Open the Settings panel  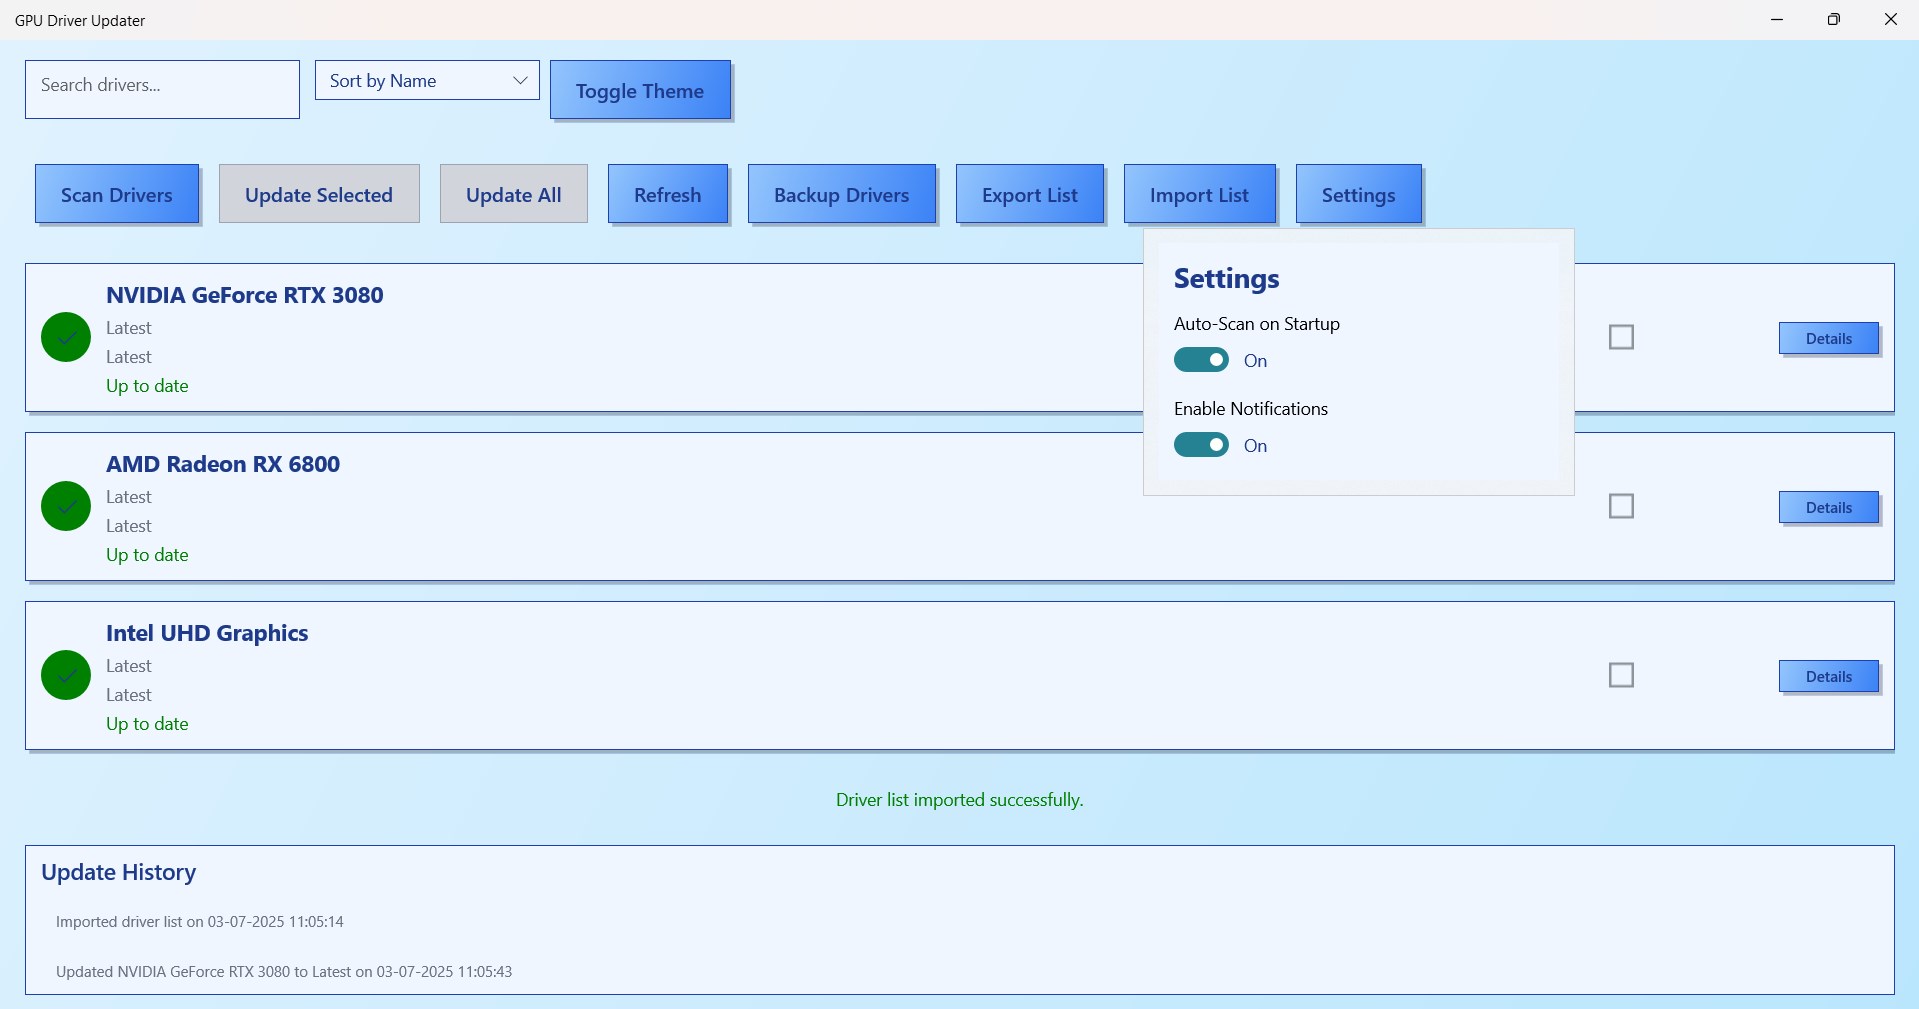point(1358,194)
